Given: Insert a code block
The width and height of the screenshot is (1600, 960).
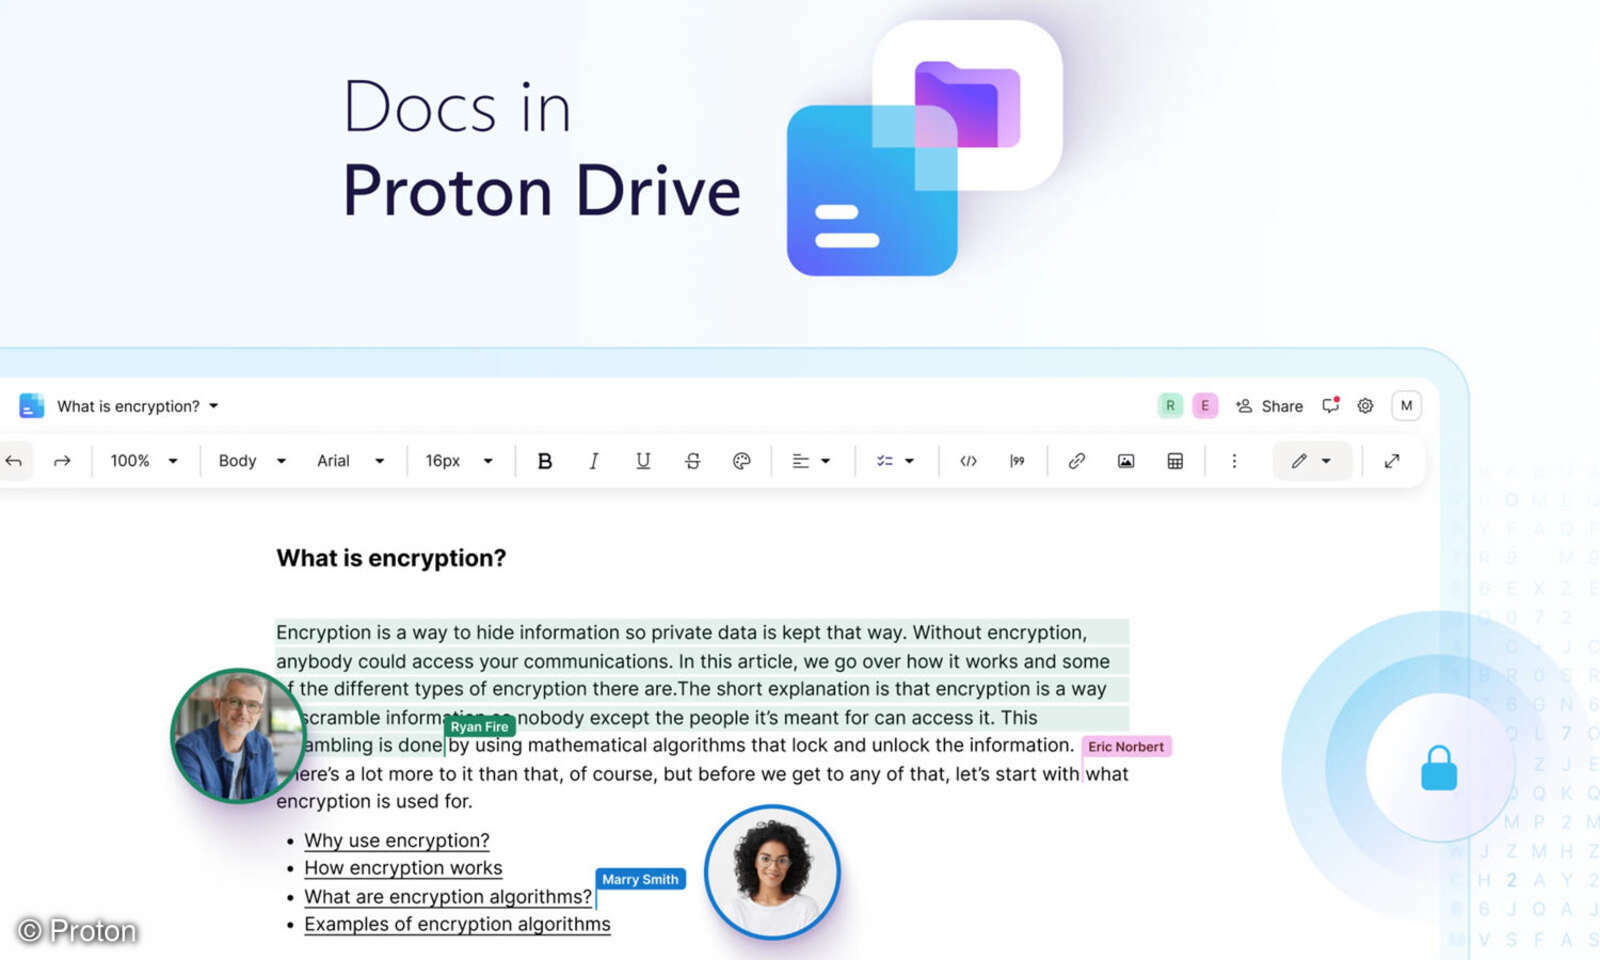Looking at the screenshot, I should tap(968, 461).
